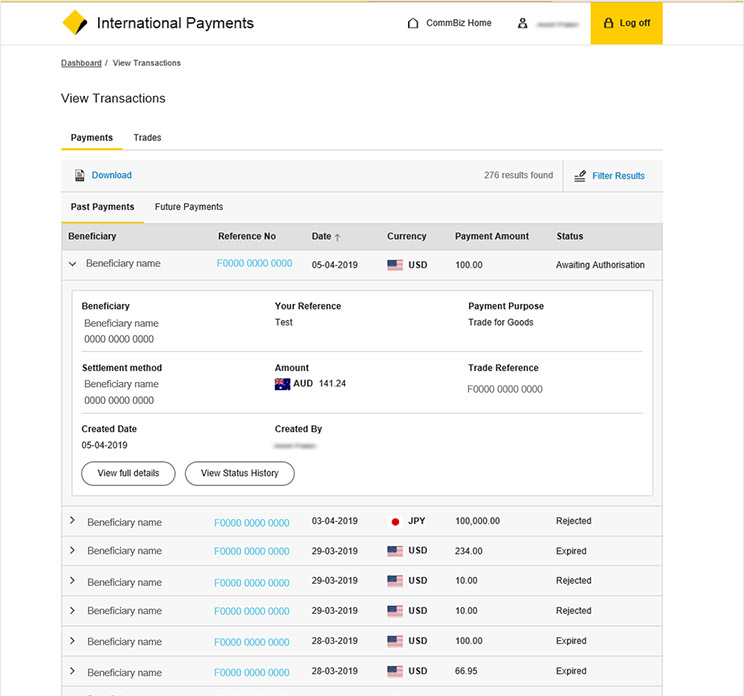
Task: Click the CommBiz Home house icon
Action: [413, 23]
